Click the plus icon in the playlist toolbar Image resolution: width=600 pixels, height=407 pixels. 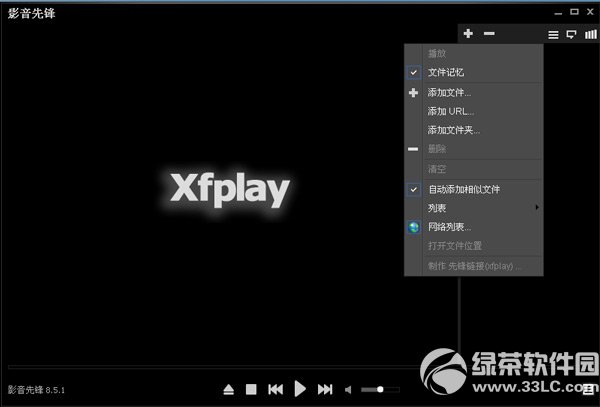tap(468, 34)
